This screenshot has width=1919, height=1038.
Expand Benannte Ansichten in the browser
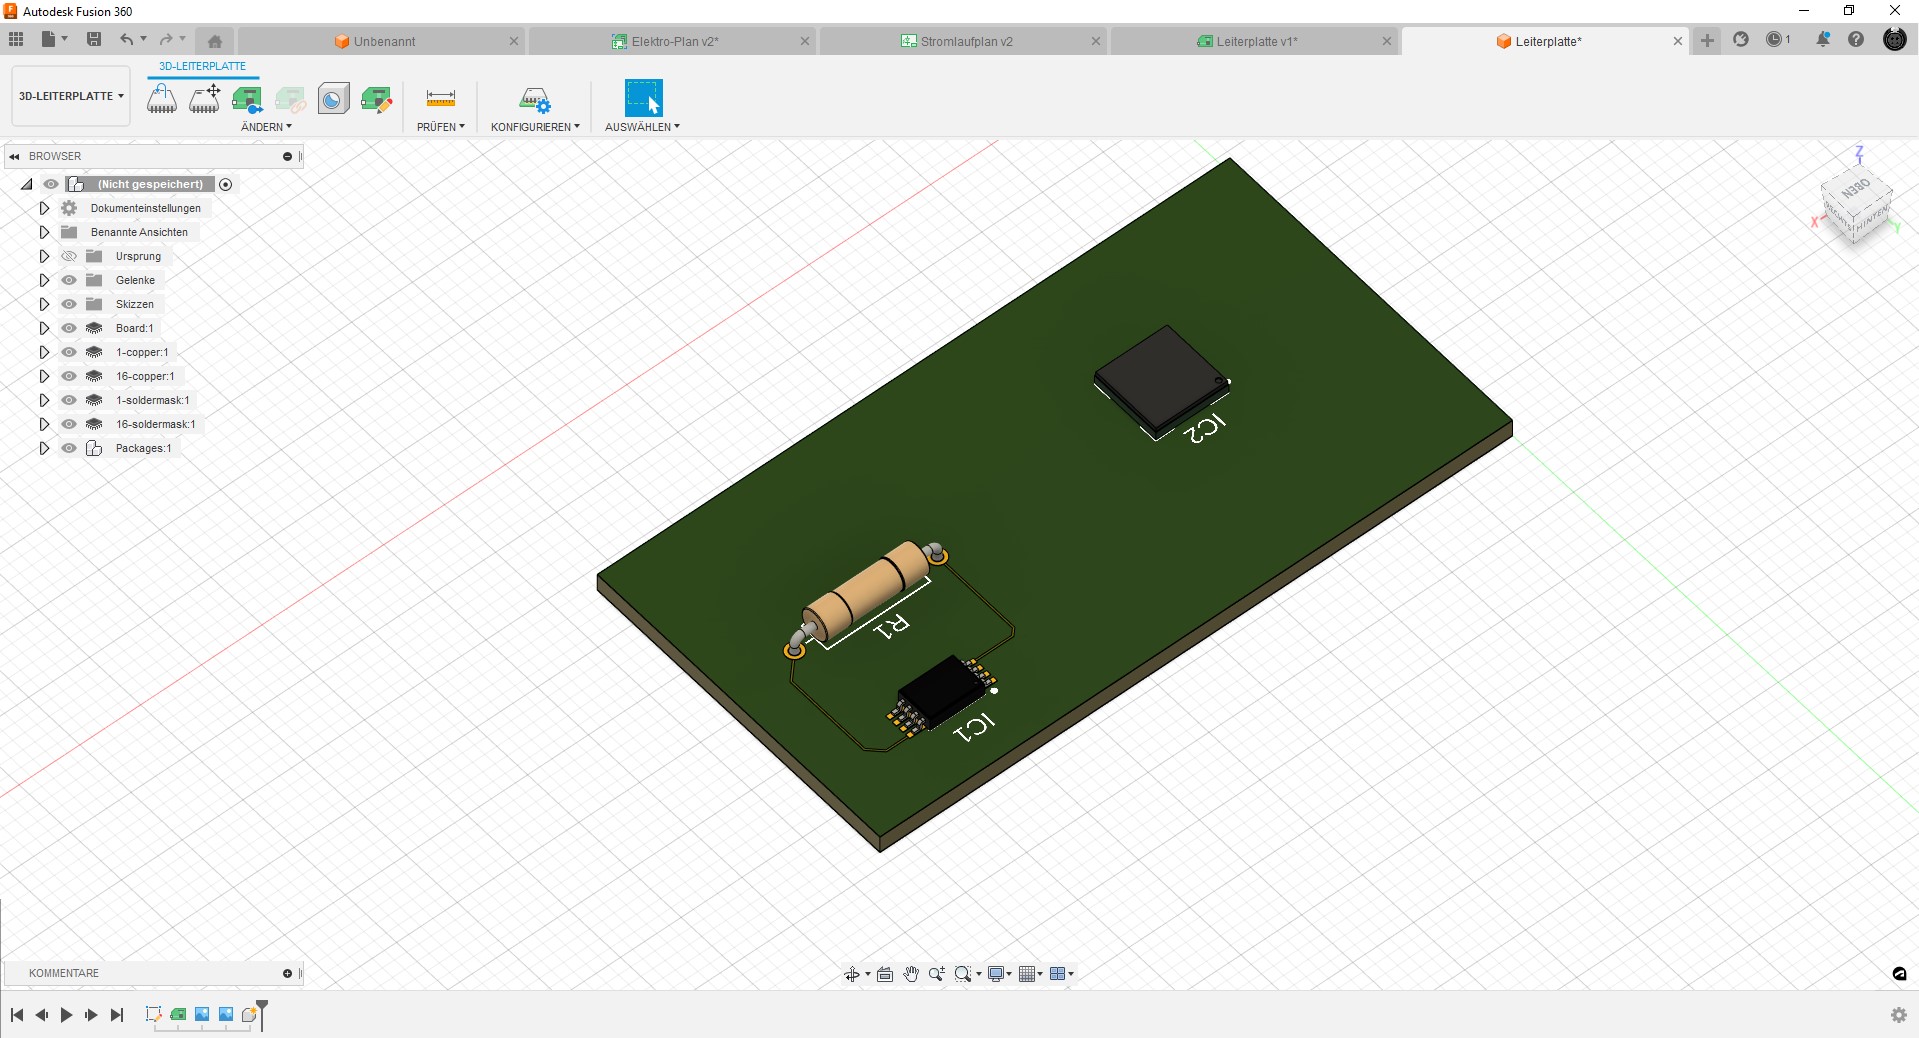click(44, 232)
